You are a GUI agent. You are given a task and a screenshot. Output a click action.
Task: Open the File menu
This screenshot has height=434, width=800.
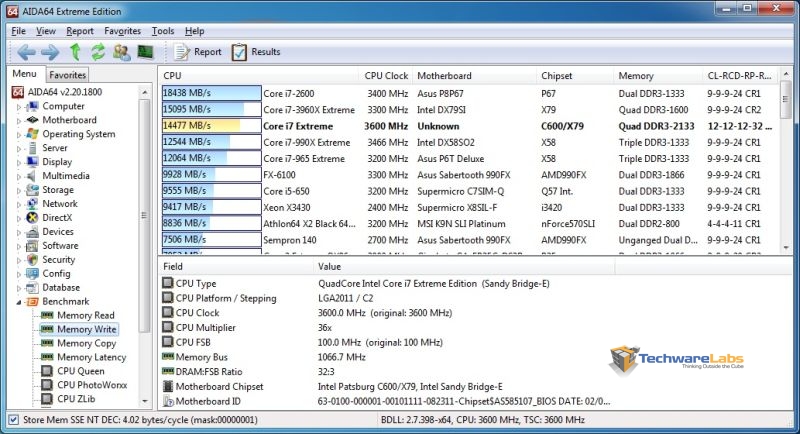tap(18, 31)
